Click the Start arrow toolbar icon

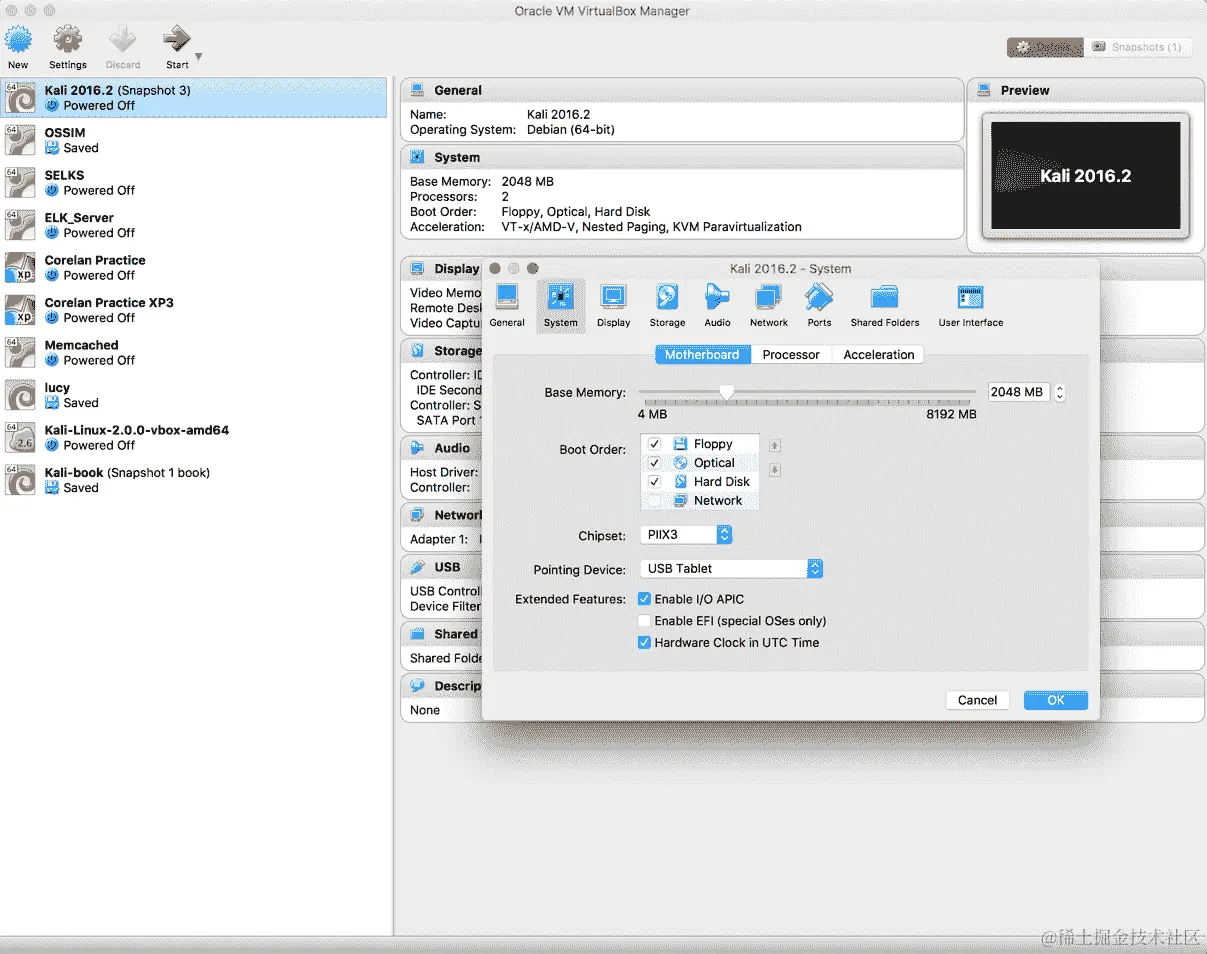(x=177, y=40)
